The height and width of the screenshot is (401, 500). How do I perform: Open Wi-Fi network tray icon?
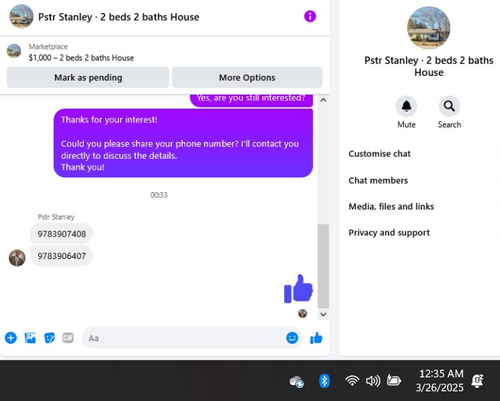352,381
